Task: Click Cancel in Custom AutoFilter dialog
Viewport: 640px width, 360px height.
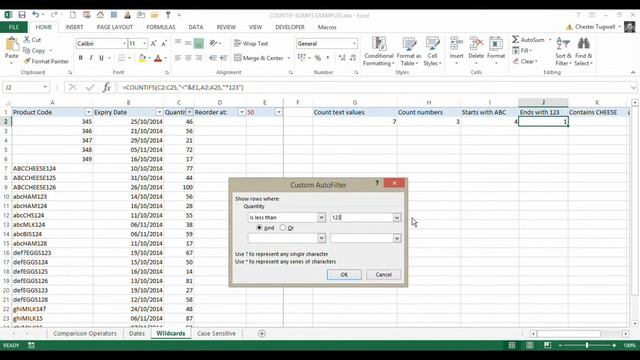Action: coord(384,275)
